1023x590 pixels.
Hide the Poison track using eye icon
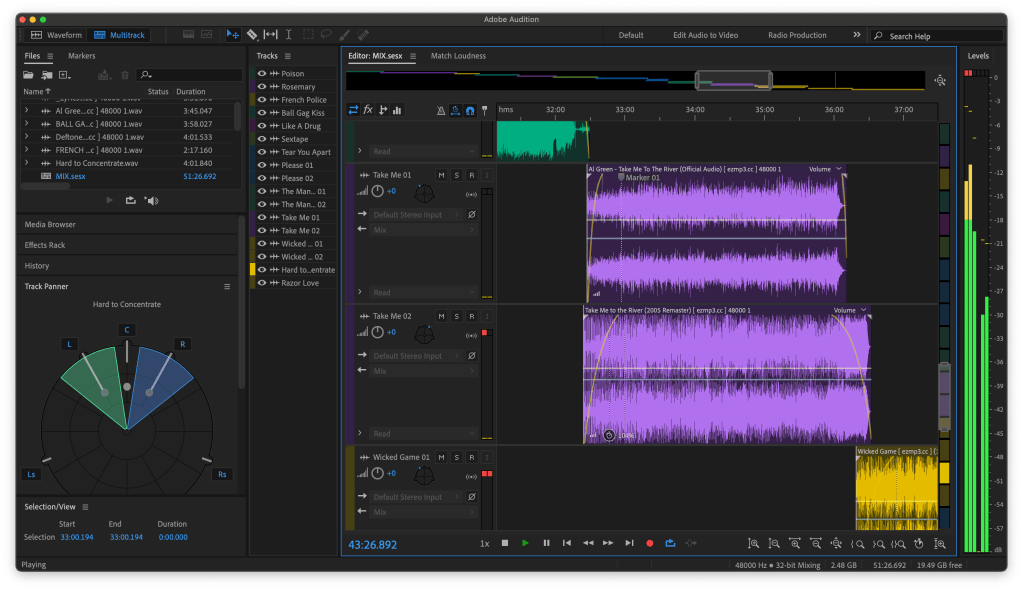pyautogui.click(x=262, y=74)
